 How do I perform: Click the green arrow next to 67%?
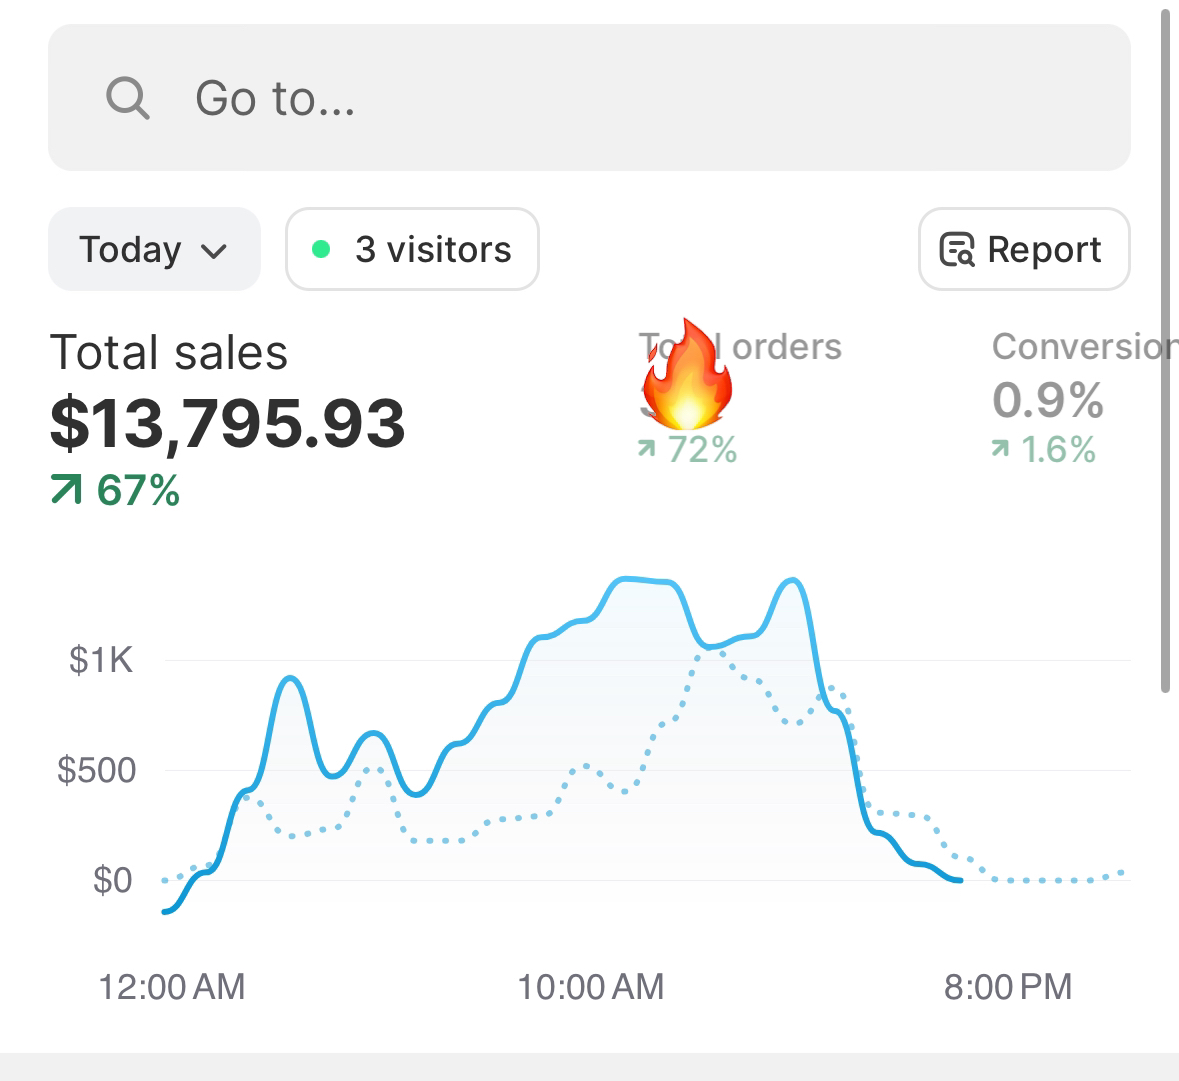(x=66, y=490)
